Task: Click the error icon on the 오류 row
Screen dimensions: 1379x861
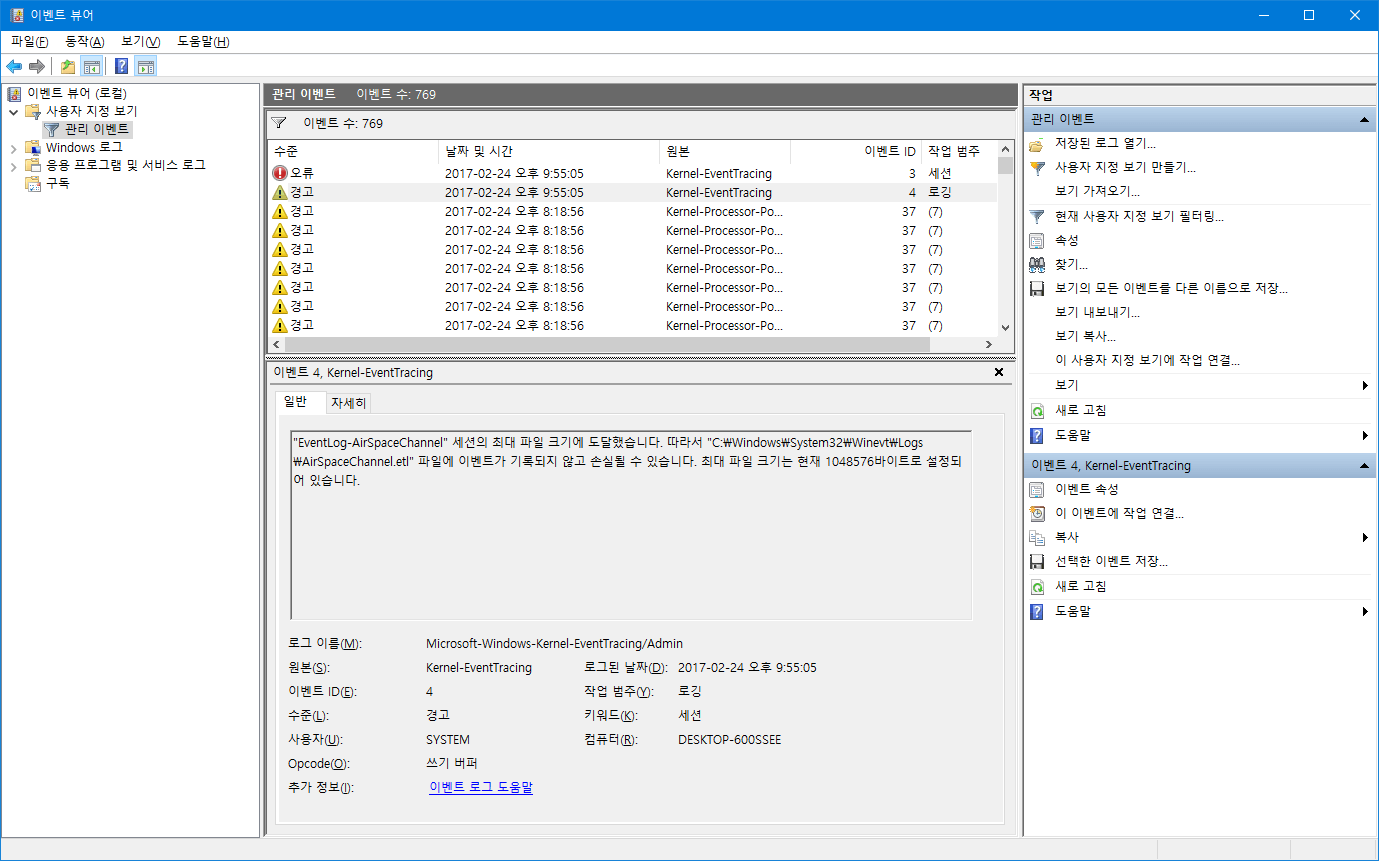Action: click(x=280, y=173)
